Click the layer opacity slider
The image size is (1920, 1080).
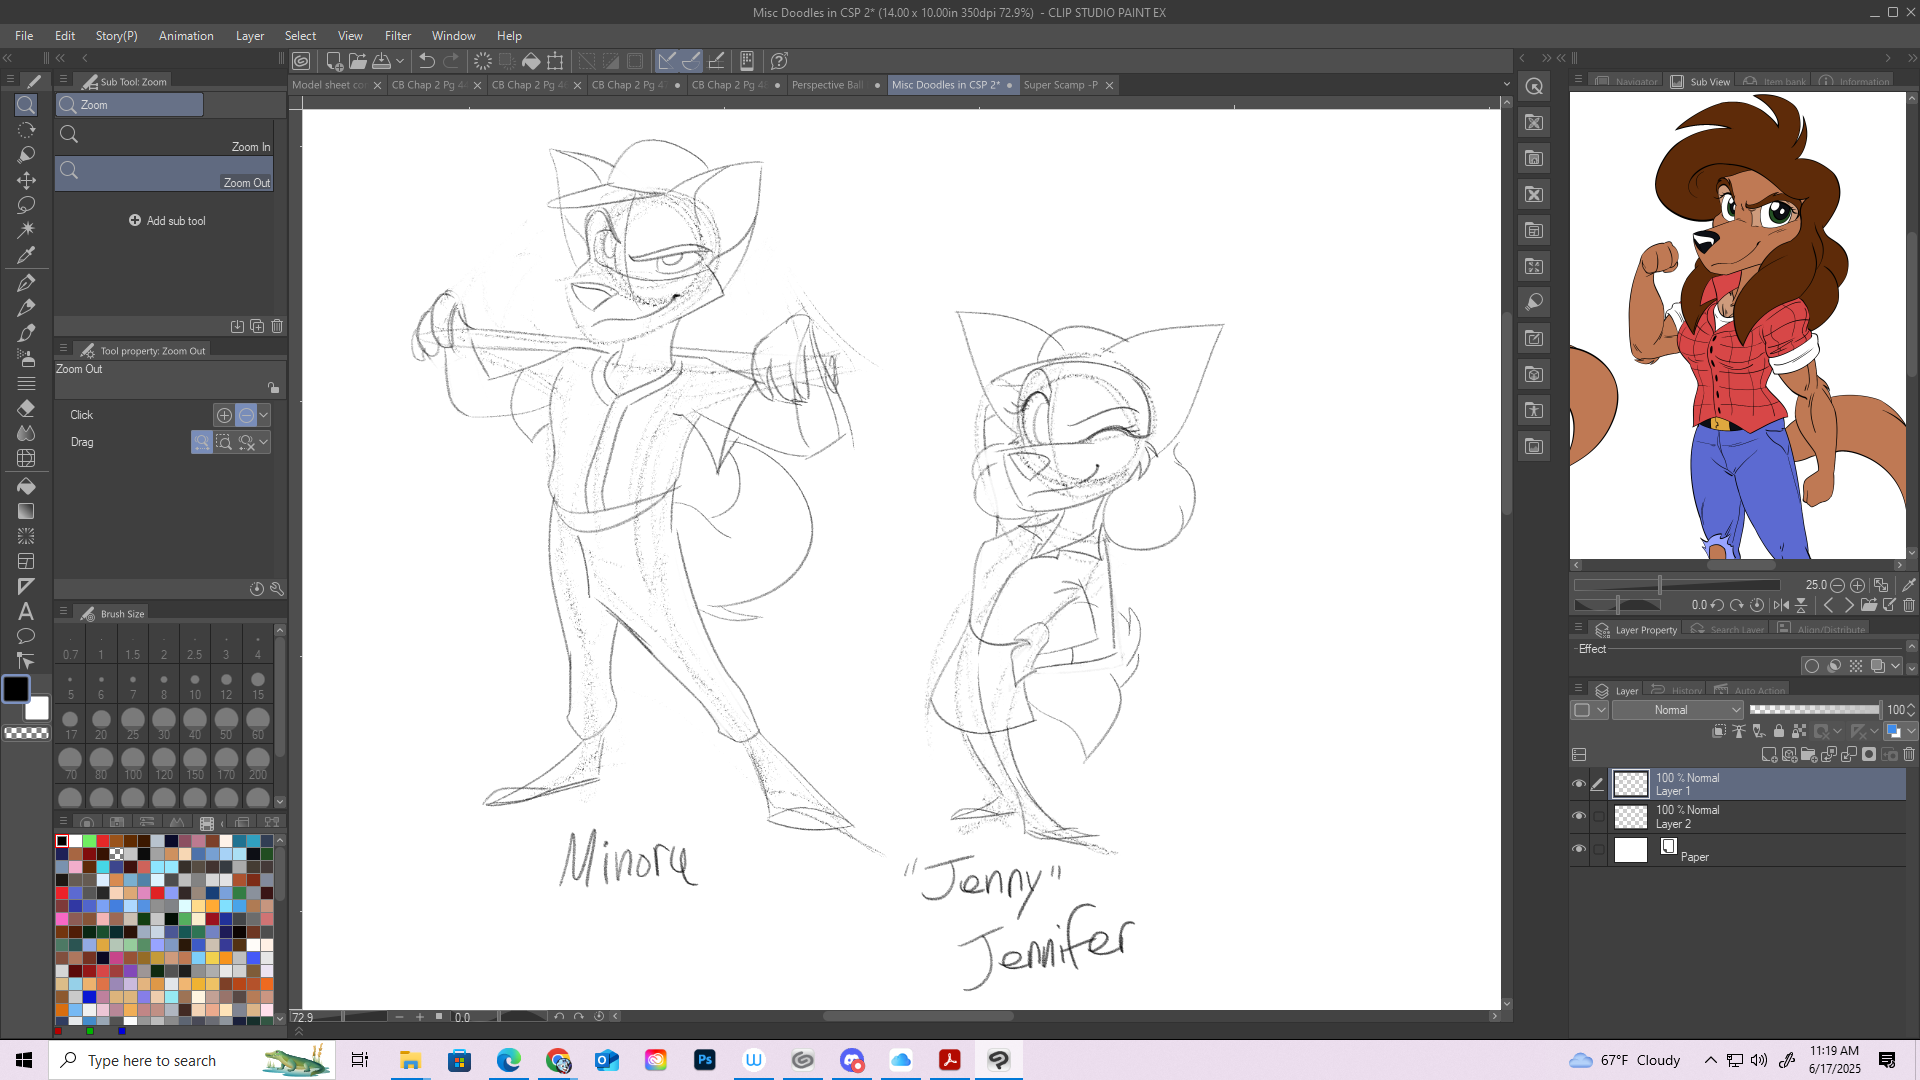pyautogui.click(x=1814, y=710)
